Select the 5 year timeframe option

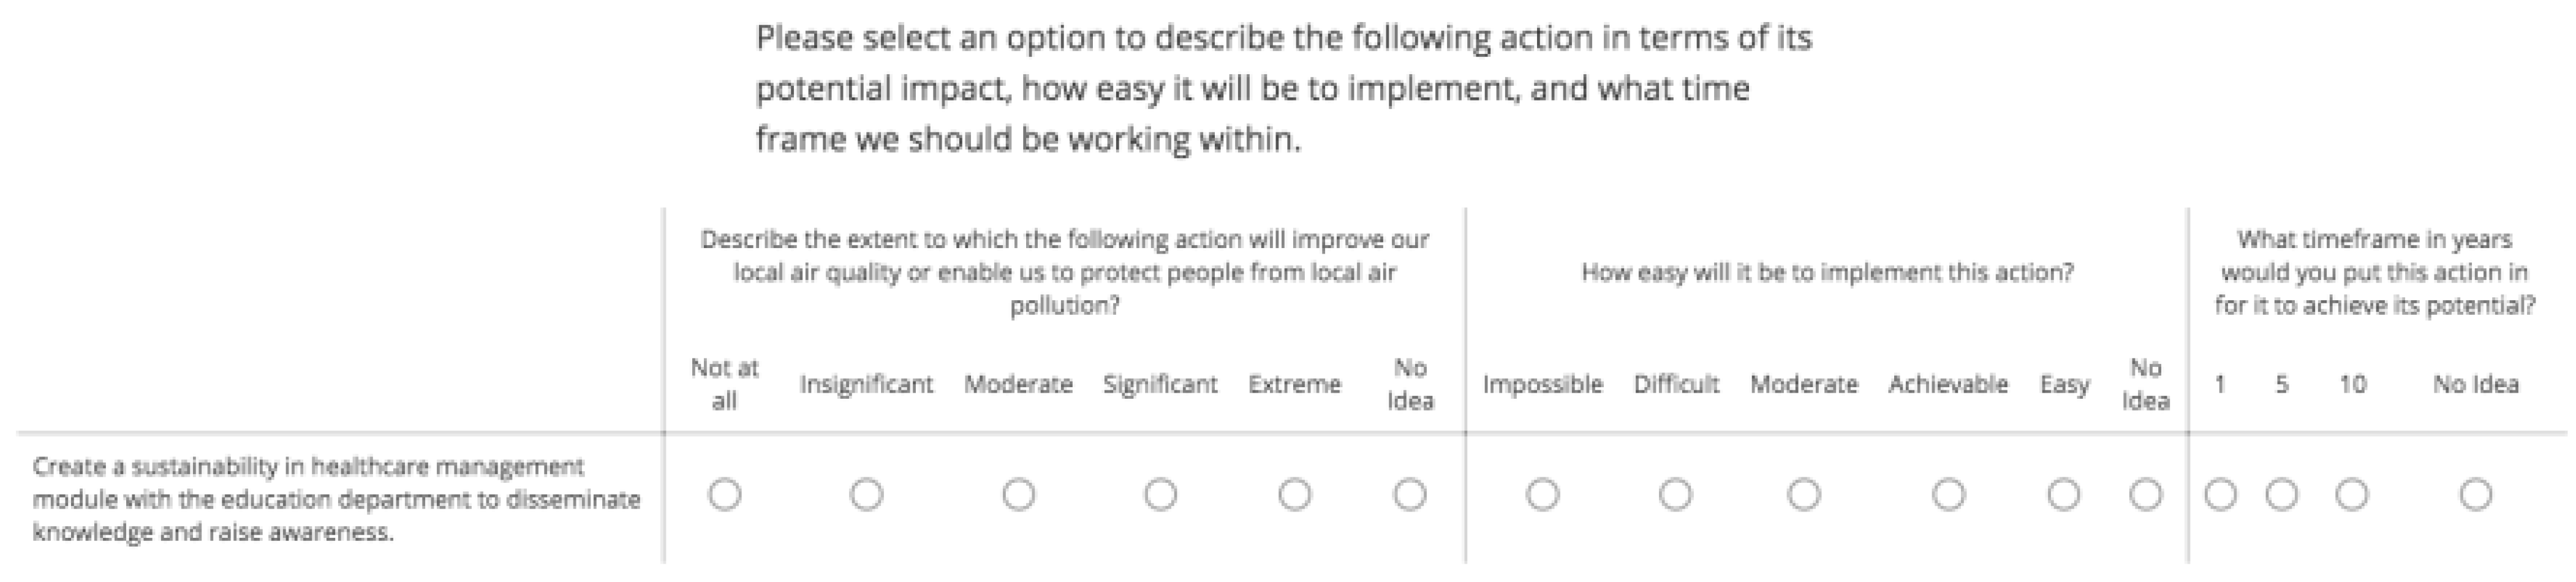(2281, 494)
